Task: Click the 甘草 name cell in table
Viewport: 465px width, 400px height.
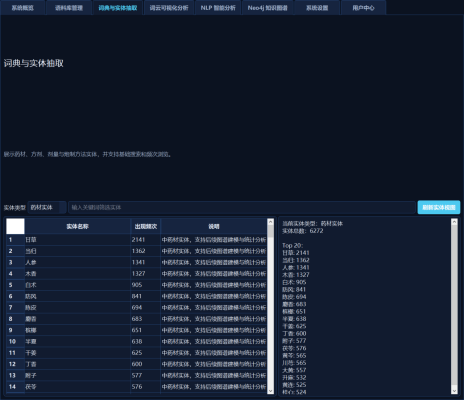Action: tap(77, 240)
